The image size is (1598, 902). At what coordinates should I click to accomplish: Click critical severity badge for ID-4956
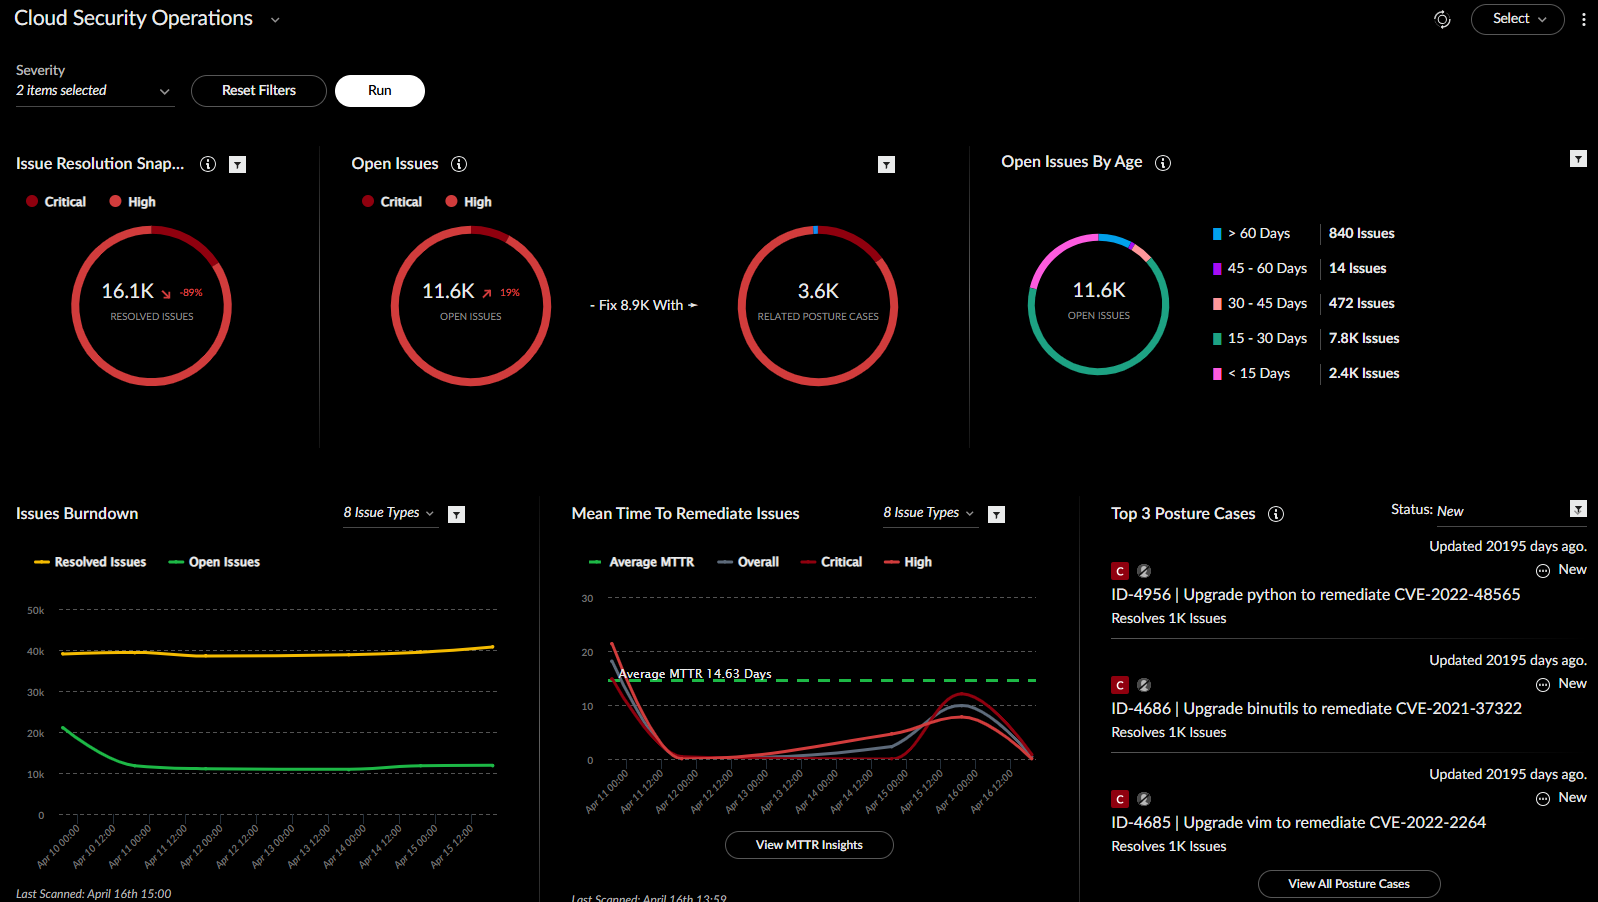pyautogui.click(x=1120, y=571)
